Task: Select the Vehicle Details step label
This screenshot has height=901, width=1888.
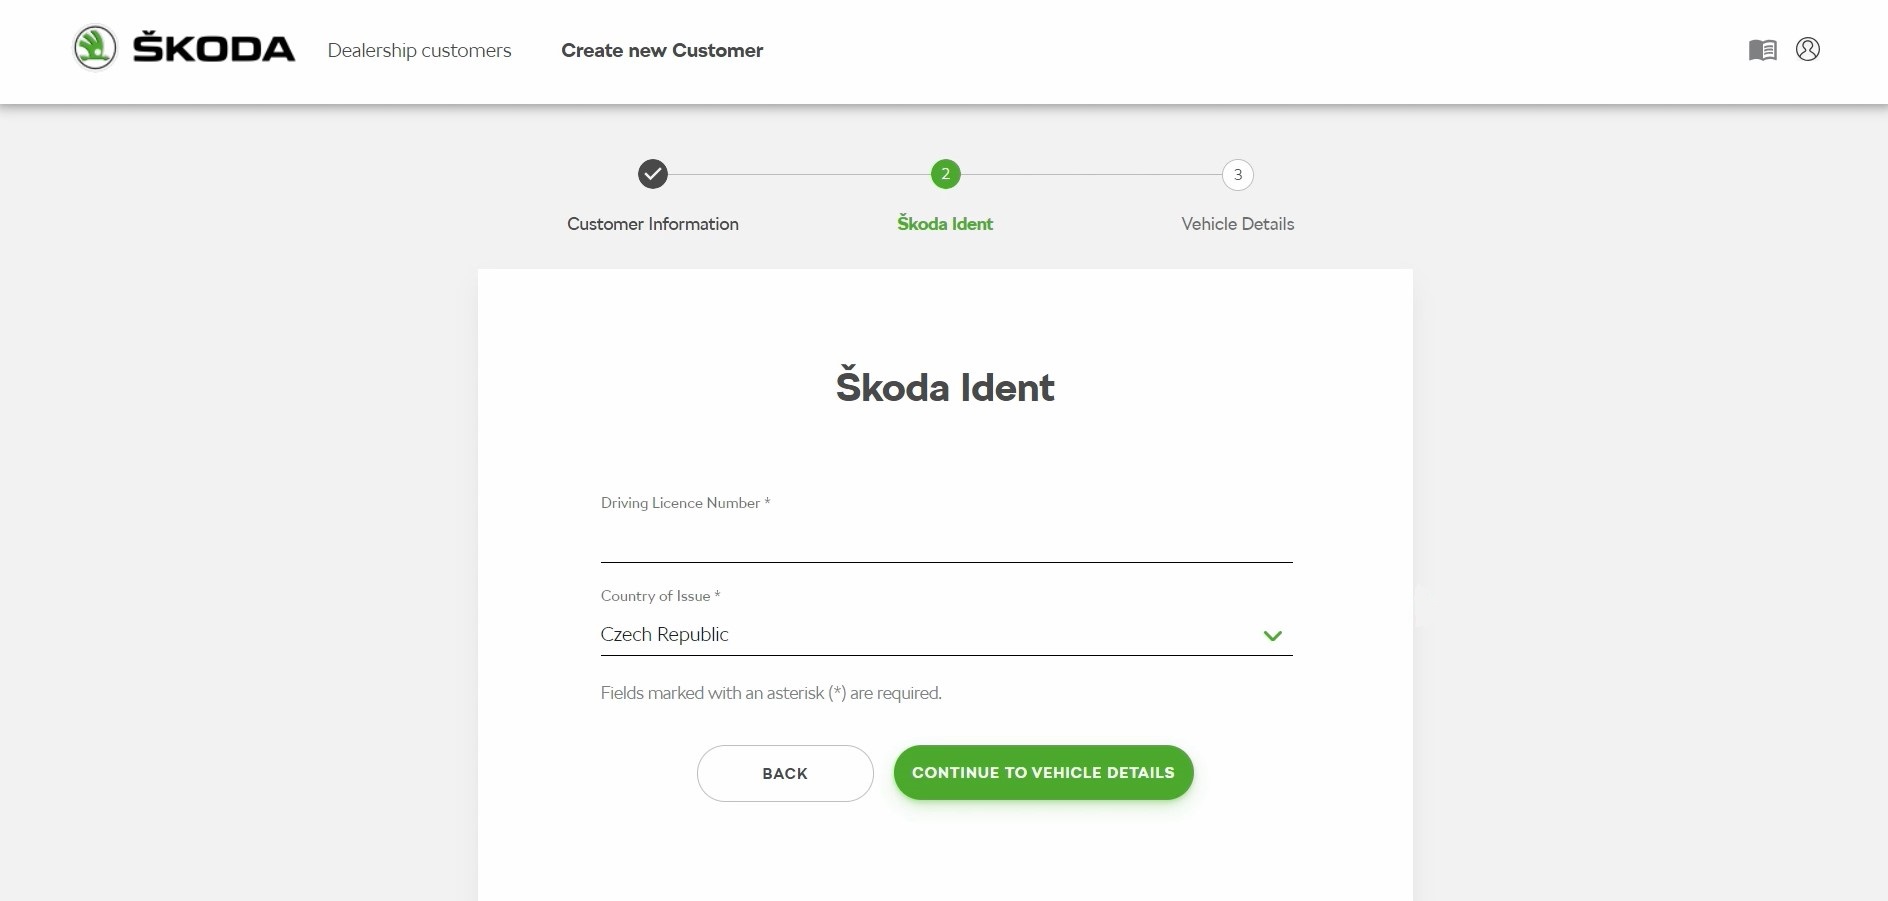Action: click(x=1237, y=224)
